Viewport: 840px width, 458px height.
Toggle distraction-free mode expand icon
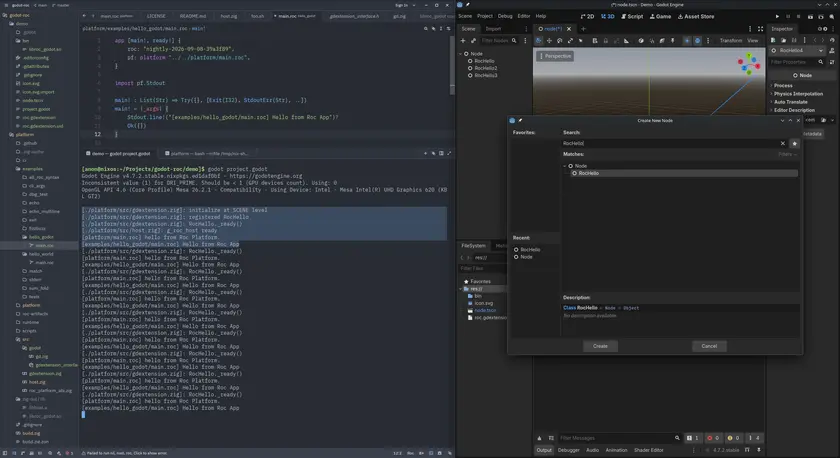click(x=760, y=29)
